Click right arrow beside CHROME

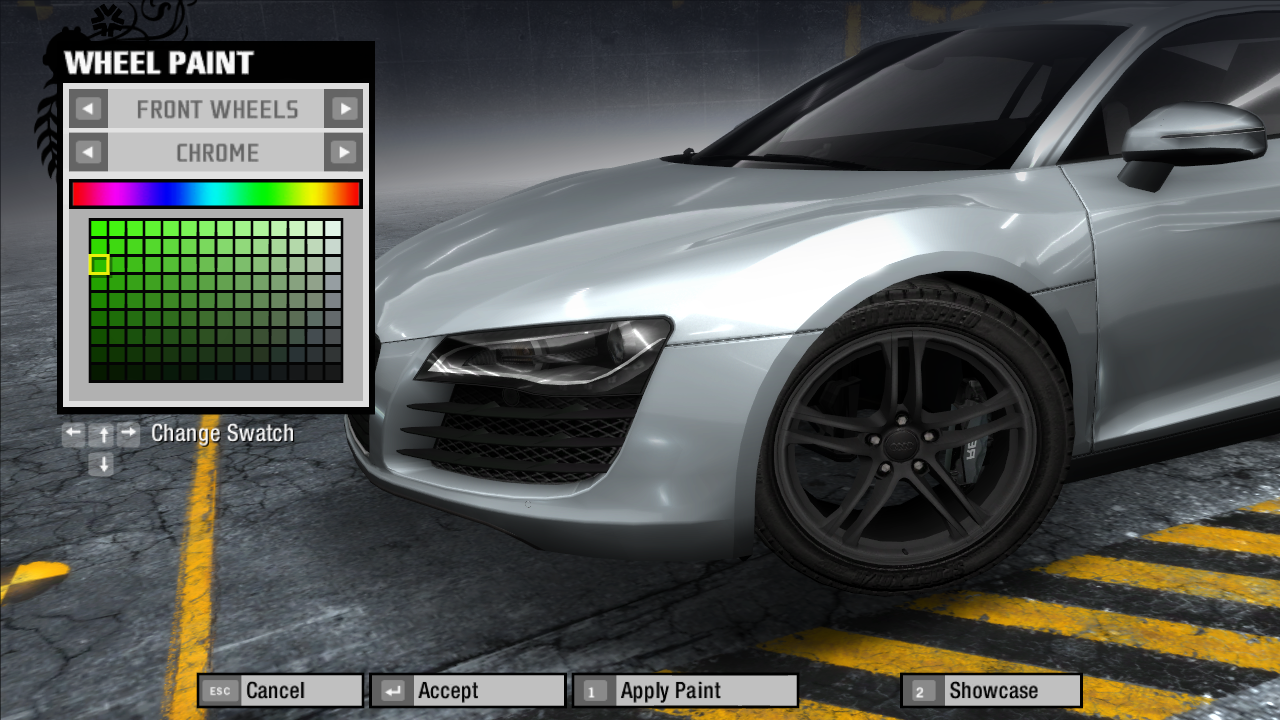[x=344, y=153]
